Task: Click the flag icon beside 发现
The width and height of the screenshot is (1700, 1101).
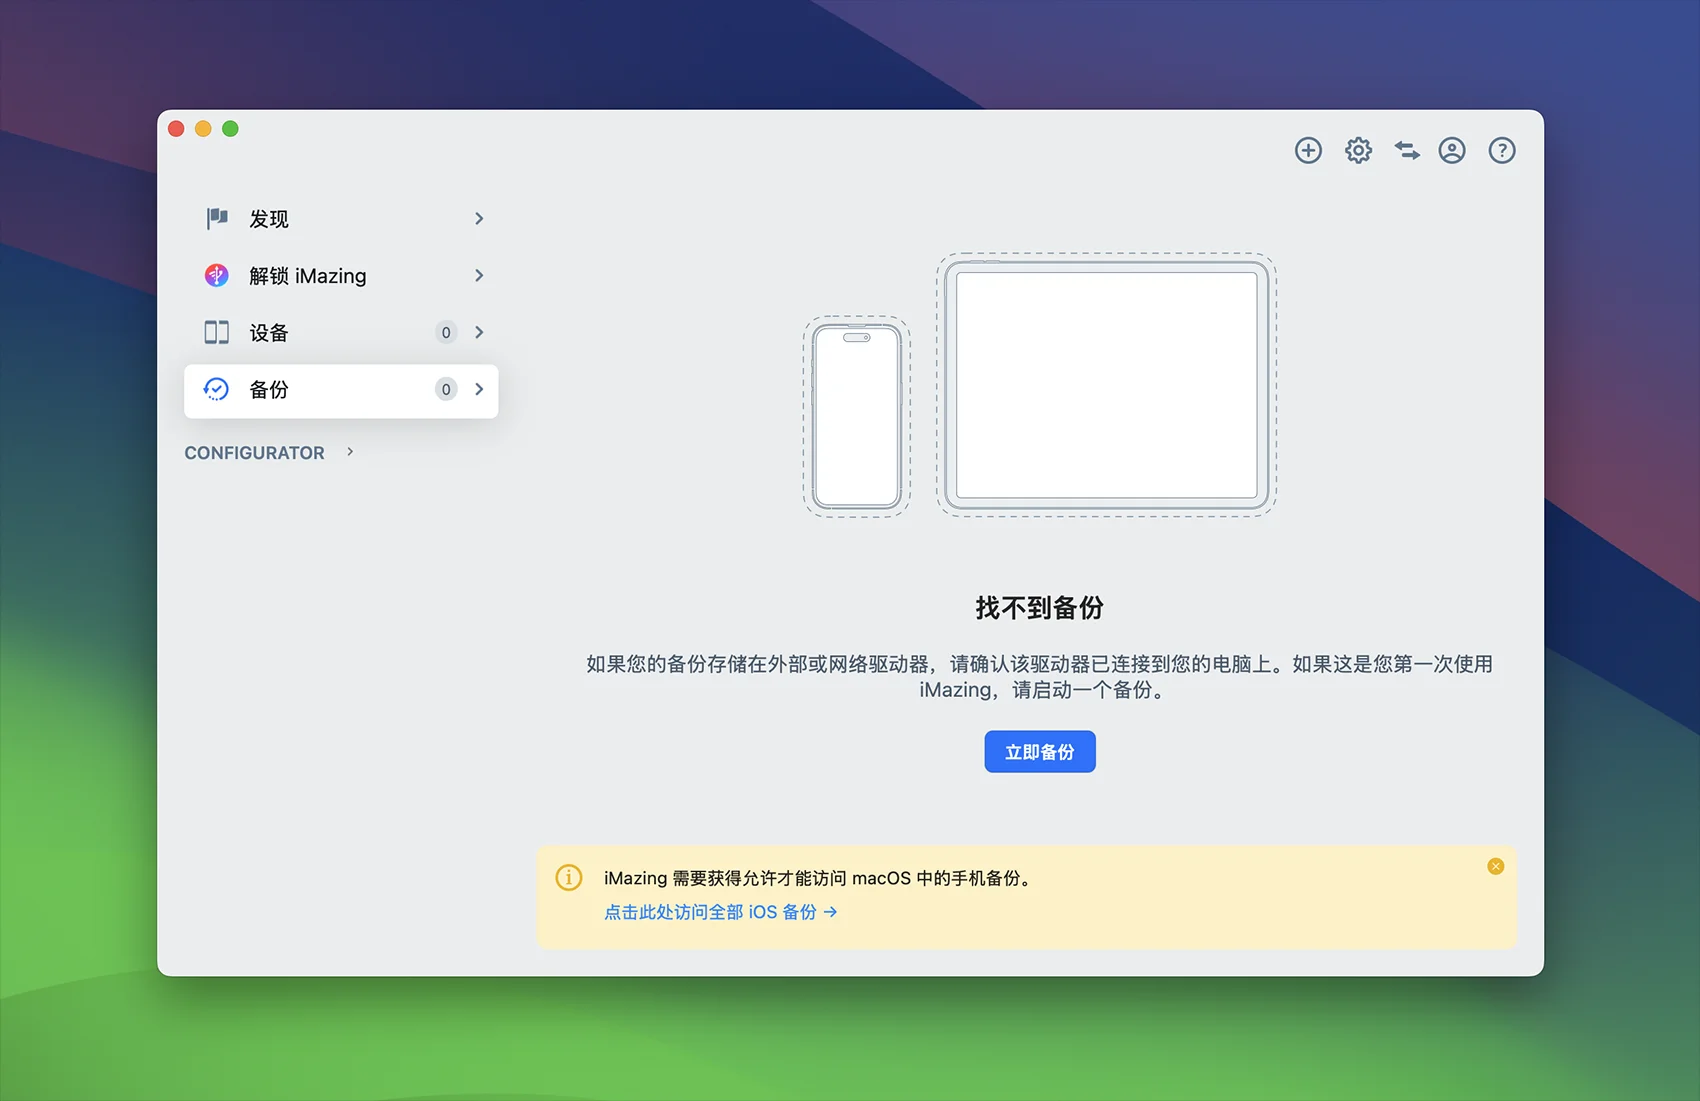Action: tap(217, 218)
